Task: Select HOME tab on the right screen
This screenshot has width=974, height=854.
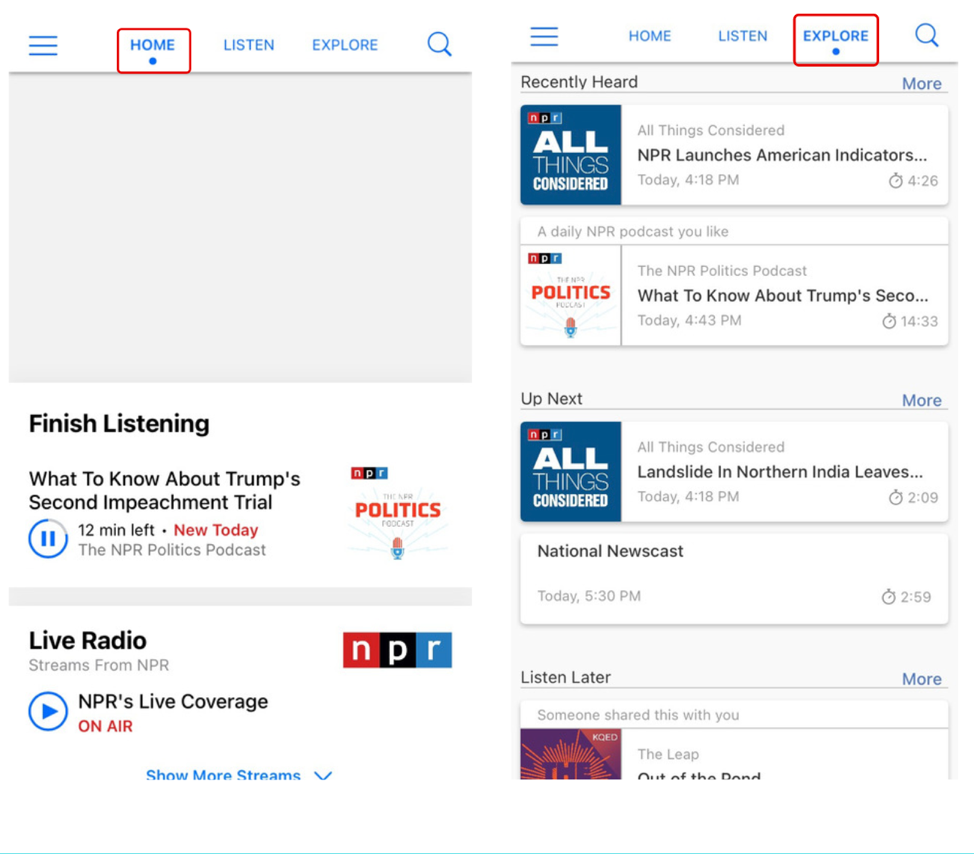Action: (x=650, y=36)
